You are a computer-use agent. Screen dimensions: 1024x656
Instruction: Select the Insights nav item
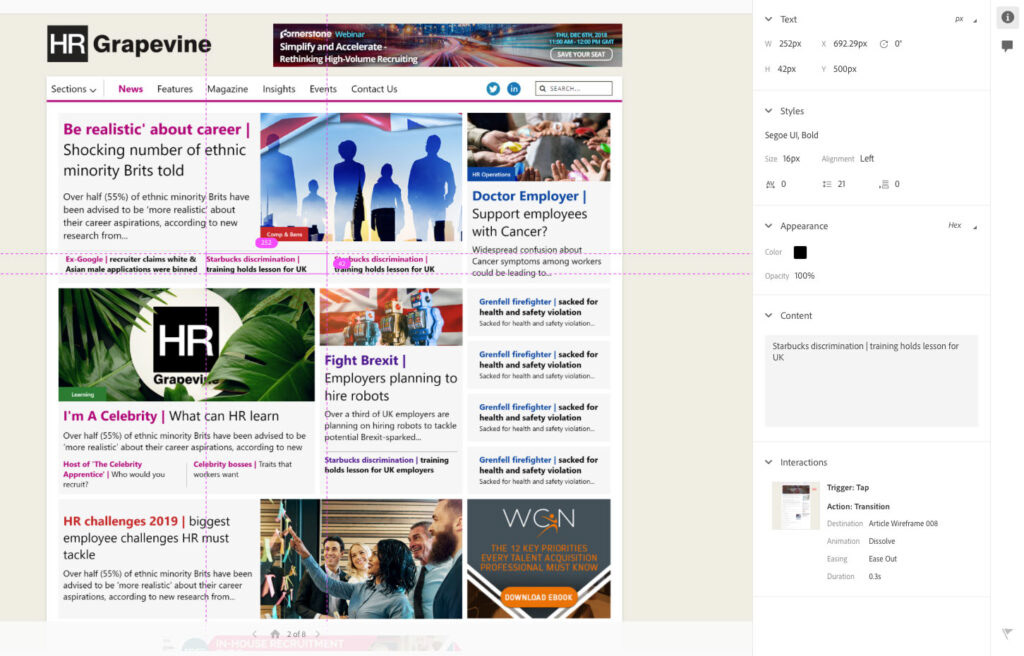click(279, 89)
